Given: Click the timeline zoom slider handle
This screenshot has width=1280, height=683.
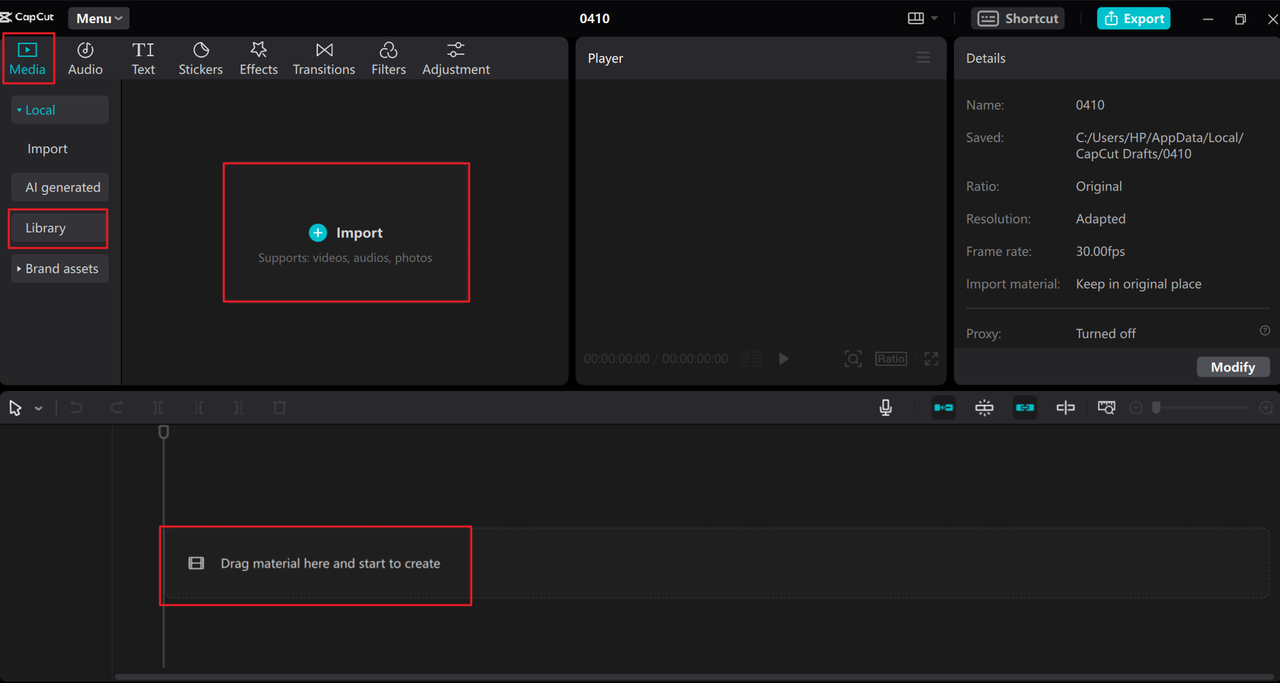Looking at the screenshot, I should click(x=1157, y=407).
